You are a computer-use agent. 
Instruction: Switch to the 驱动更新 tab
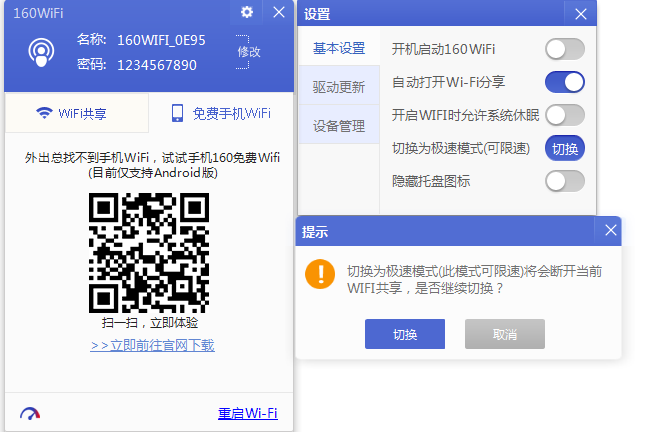click(x=338, y=87)
